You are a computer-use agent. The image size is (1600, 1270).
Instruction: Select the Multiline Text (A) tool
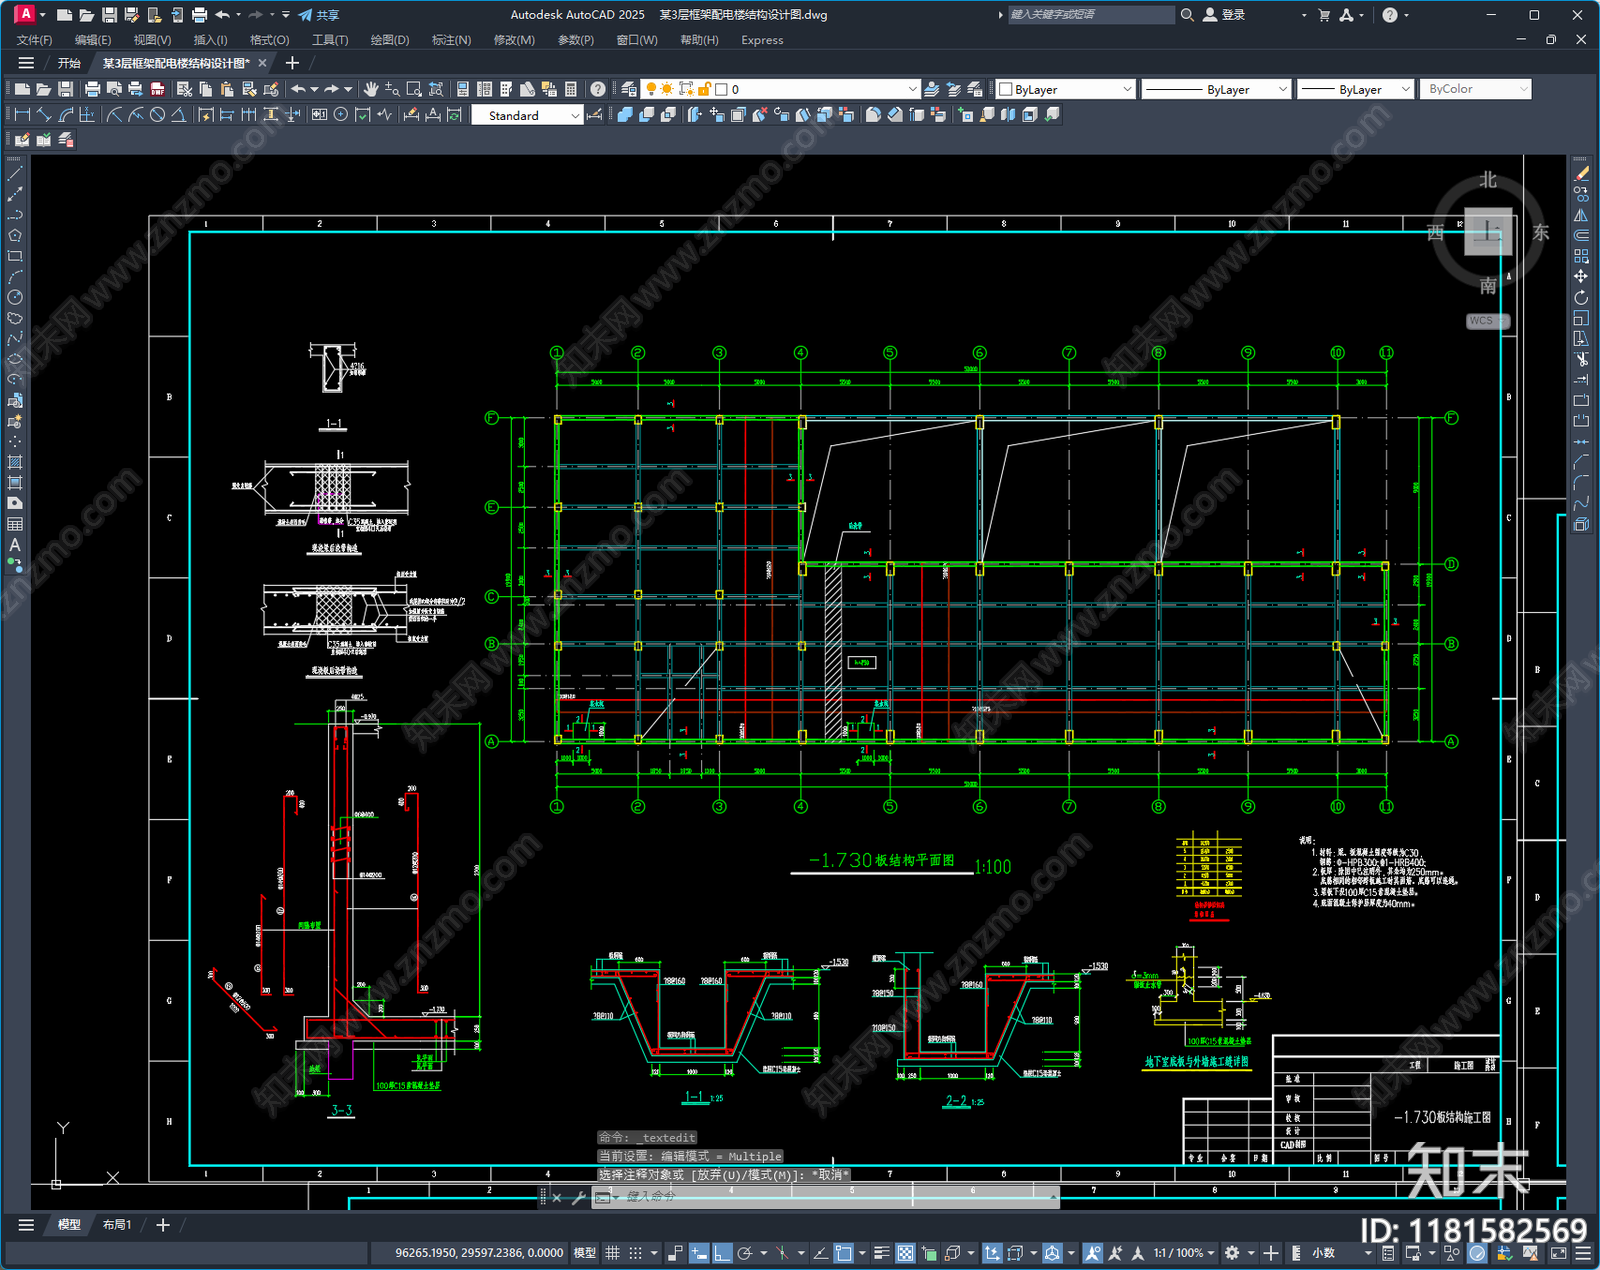click(15, 545)
